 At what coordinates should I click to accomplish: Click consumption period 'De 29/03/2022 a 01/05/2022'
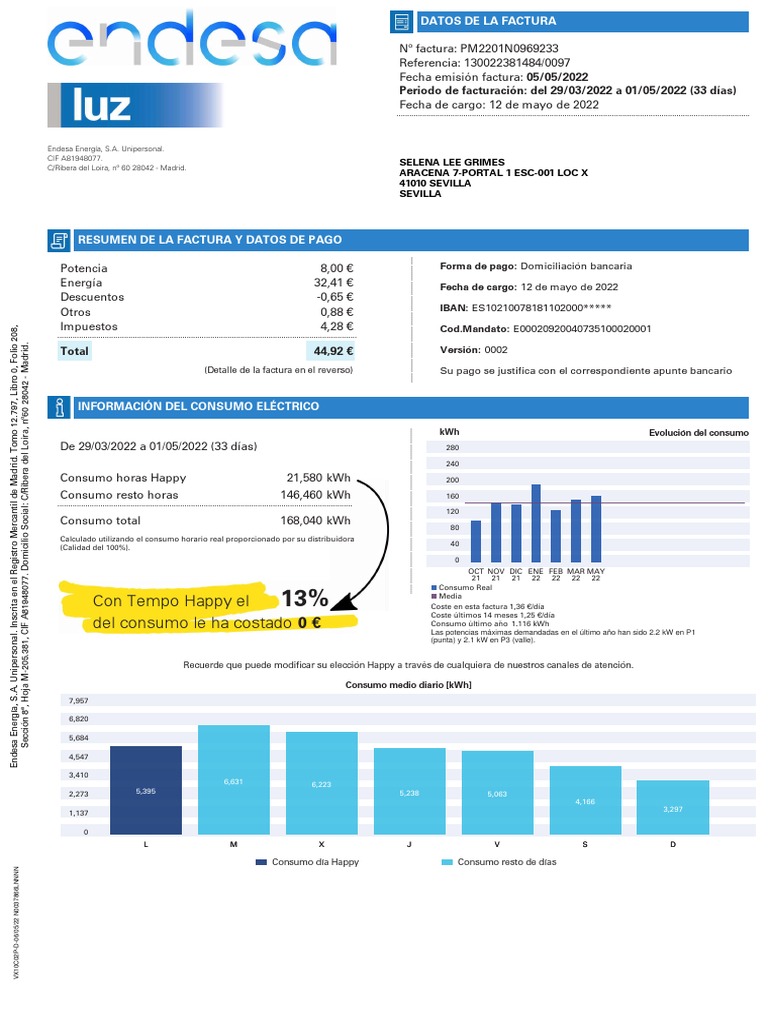click(159, 447)
